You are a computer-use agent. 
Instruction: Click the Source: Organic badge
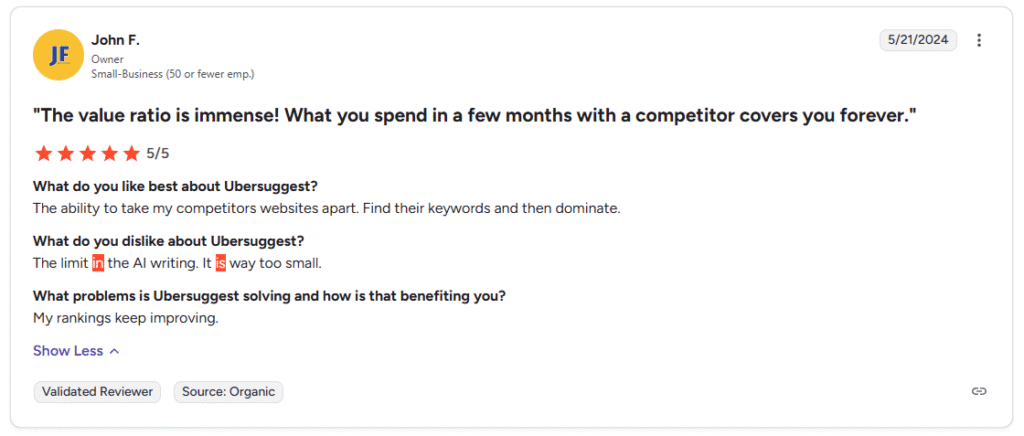coord(228,392)
